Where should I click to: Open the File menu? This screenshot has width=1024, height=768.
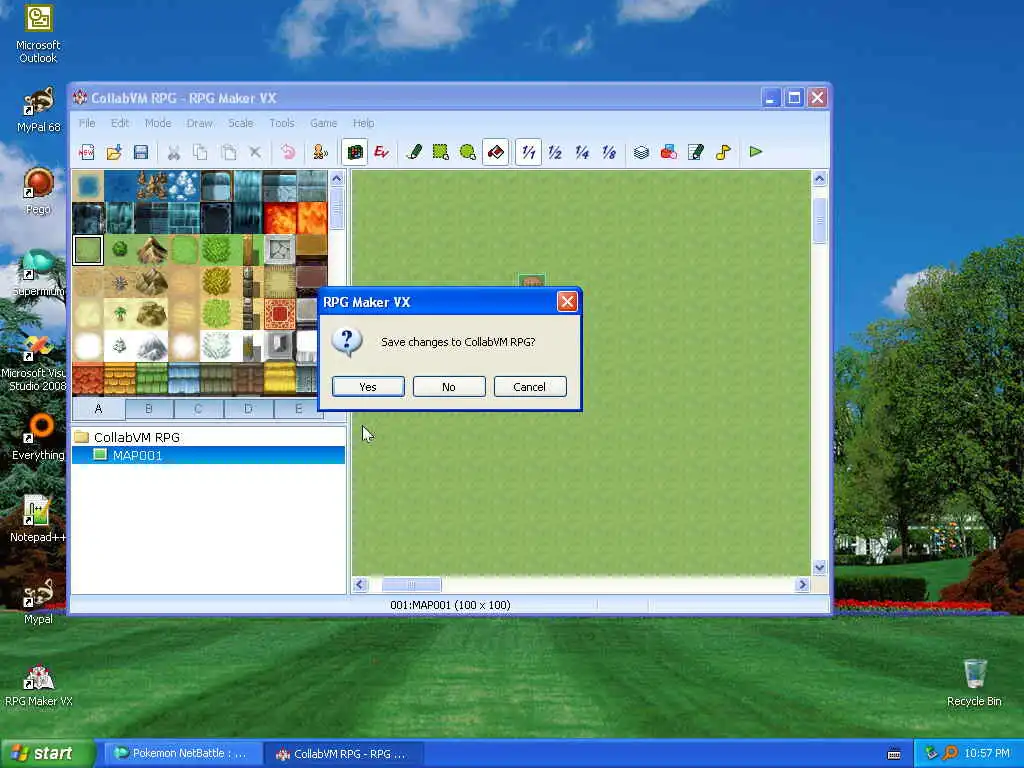coord(87,123)
